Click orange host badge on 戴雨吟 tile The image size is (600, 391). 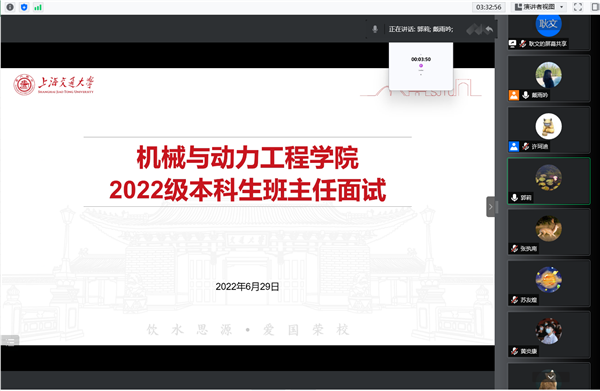pos(514,95)
